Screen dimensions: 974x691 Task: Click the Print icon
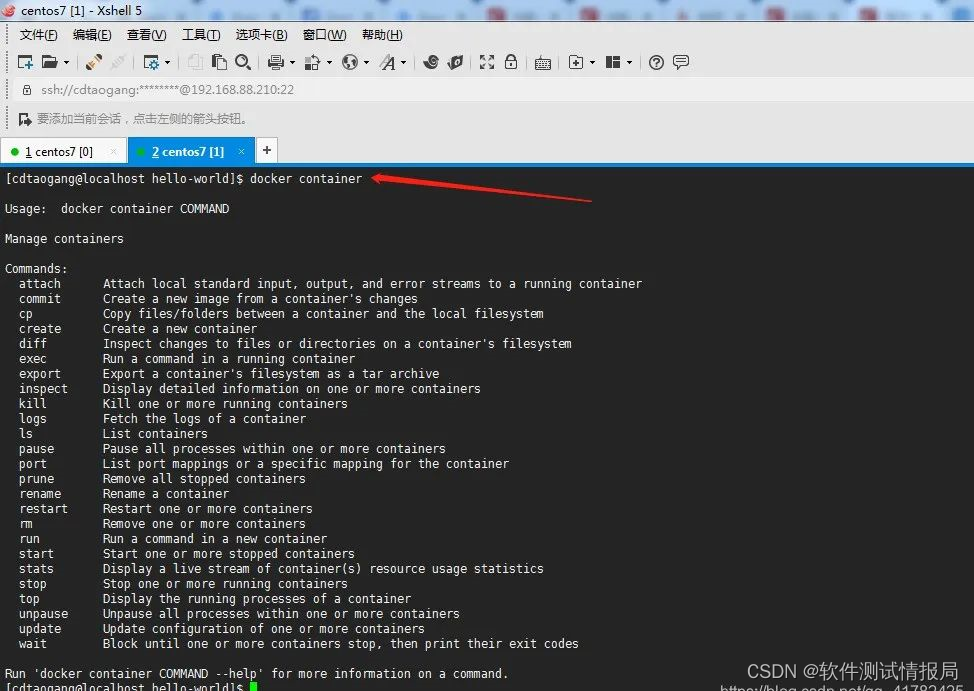(276, 62)
